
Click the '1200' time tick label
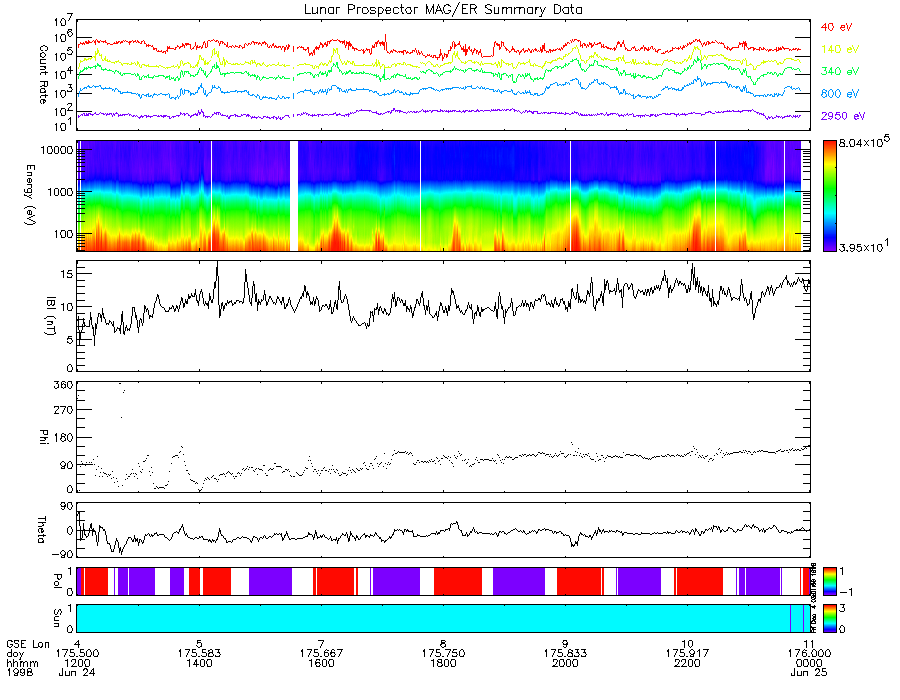point(77,663)
